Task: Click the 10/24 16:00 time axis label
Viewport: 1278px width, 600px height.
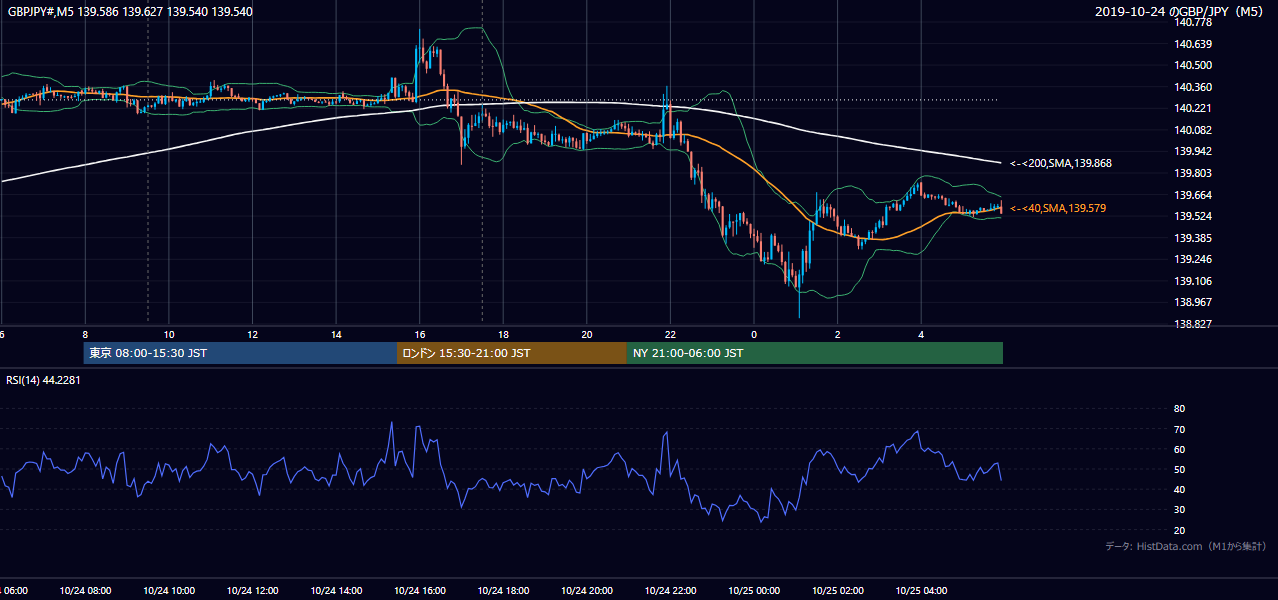Action: pos(420,590)
